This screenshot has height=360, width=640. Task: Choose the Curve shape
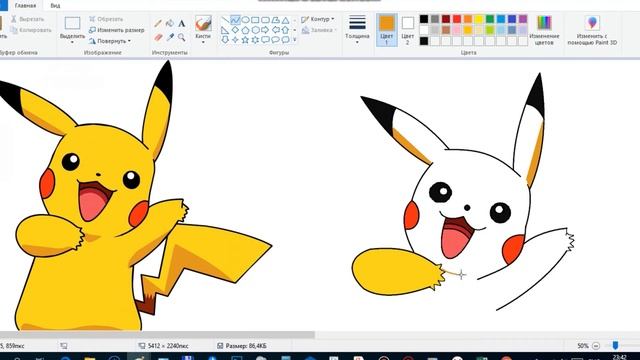click(235, 20)
